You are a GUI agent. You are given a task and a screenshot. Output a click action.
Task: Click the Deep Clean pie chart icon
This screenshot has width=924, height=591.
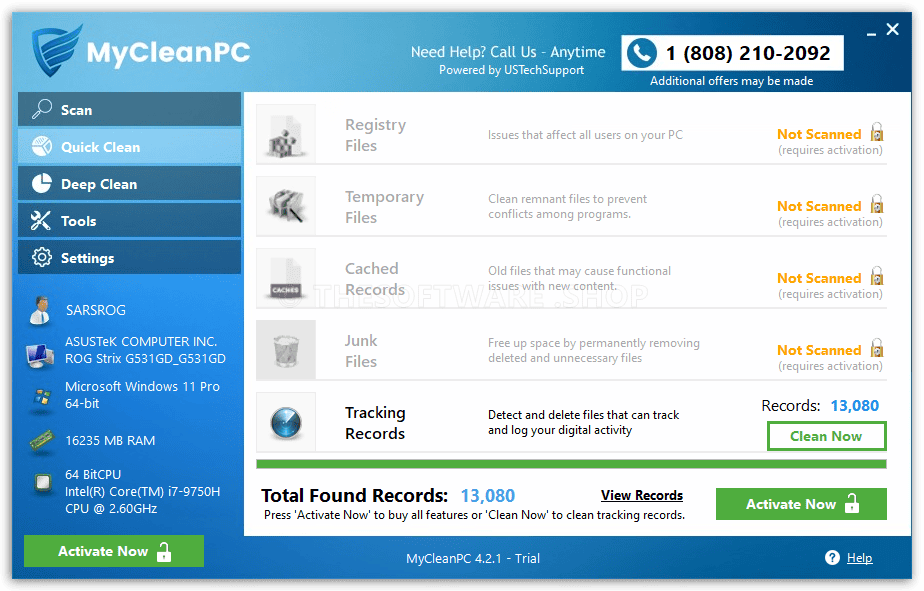[x=41, y=183]
